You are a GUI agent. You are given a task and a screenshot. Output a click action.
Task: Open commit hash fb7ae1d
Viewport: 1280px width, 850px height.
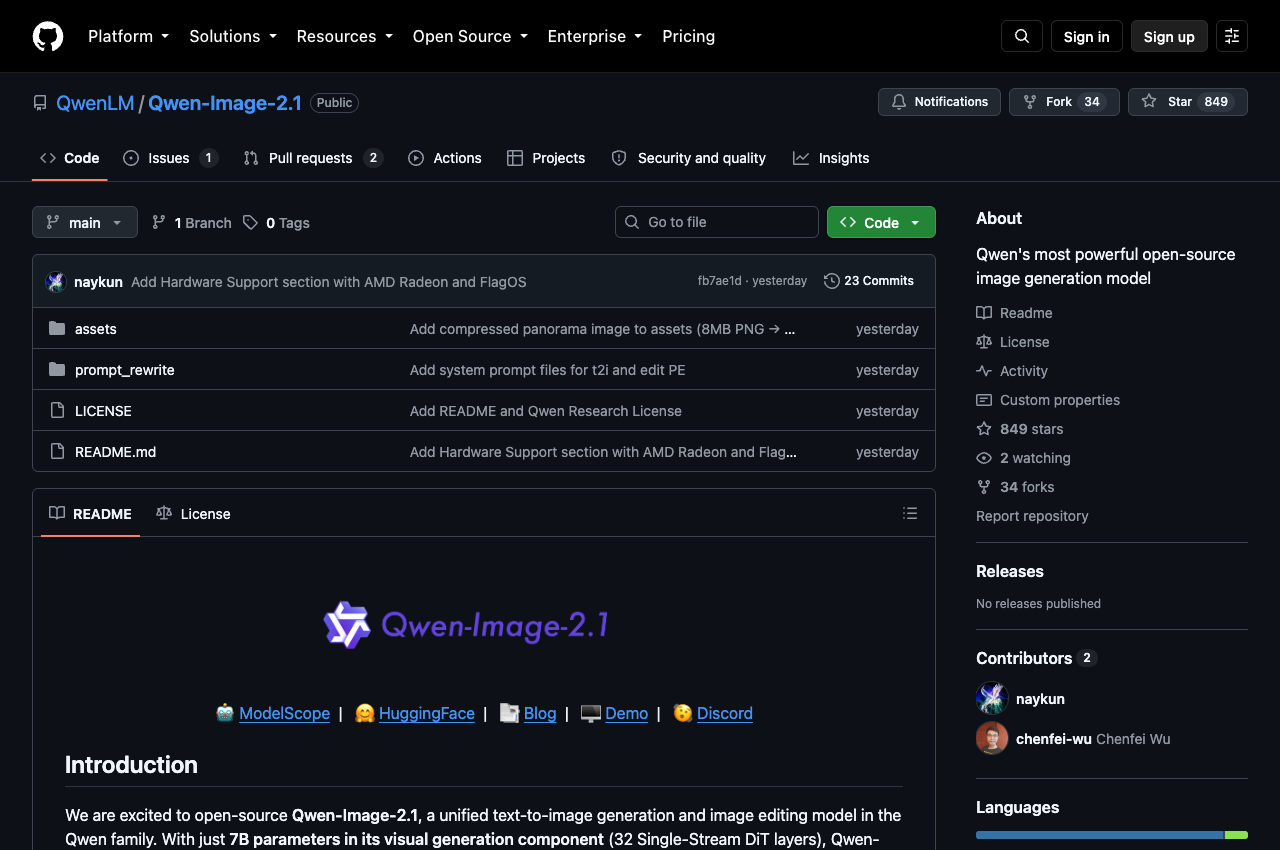pyautogui.click(x=720, y=281)
